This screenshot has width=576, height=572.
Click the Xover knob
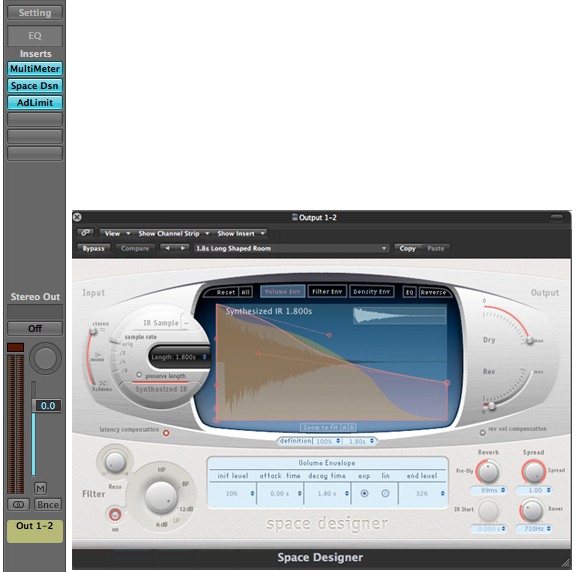[532, 511]
